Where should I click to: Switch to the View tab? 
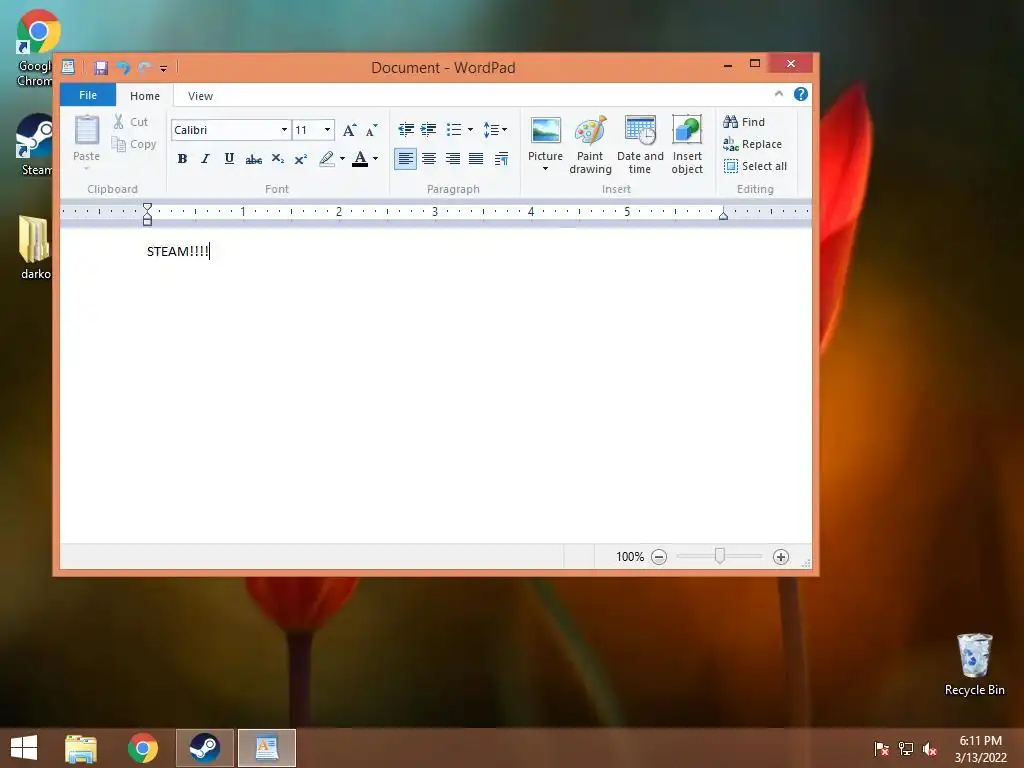point(200,96)
